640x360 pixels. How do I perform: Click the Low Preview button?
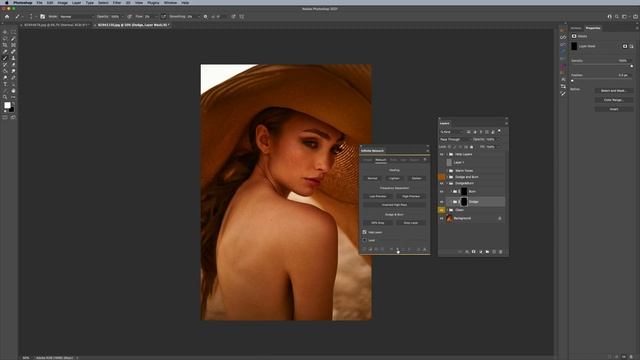pos(378,196)
